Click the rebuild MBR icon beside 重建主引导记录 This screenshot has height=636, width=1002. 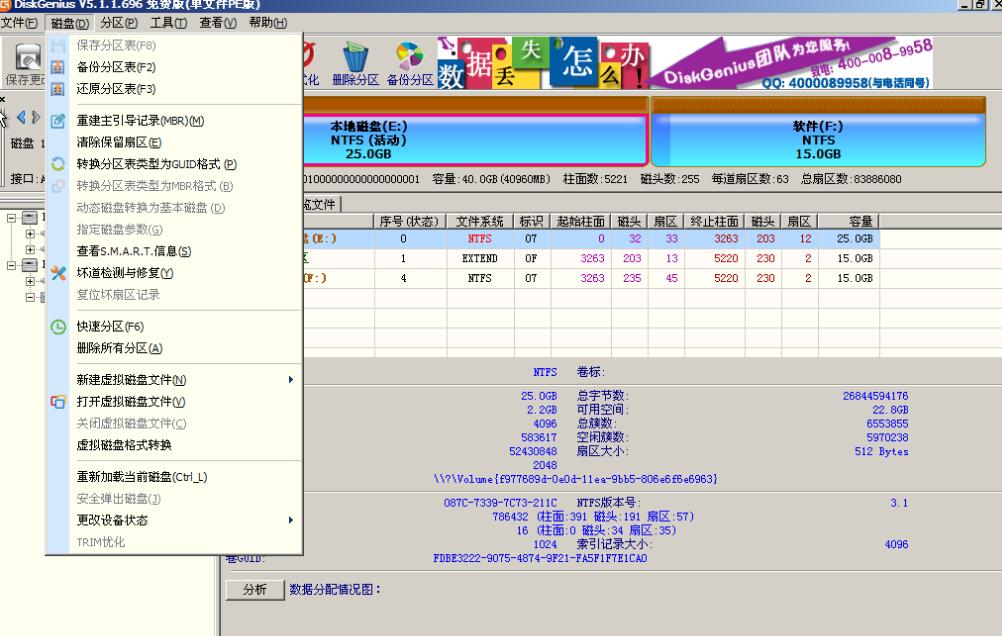click(56, 120)
